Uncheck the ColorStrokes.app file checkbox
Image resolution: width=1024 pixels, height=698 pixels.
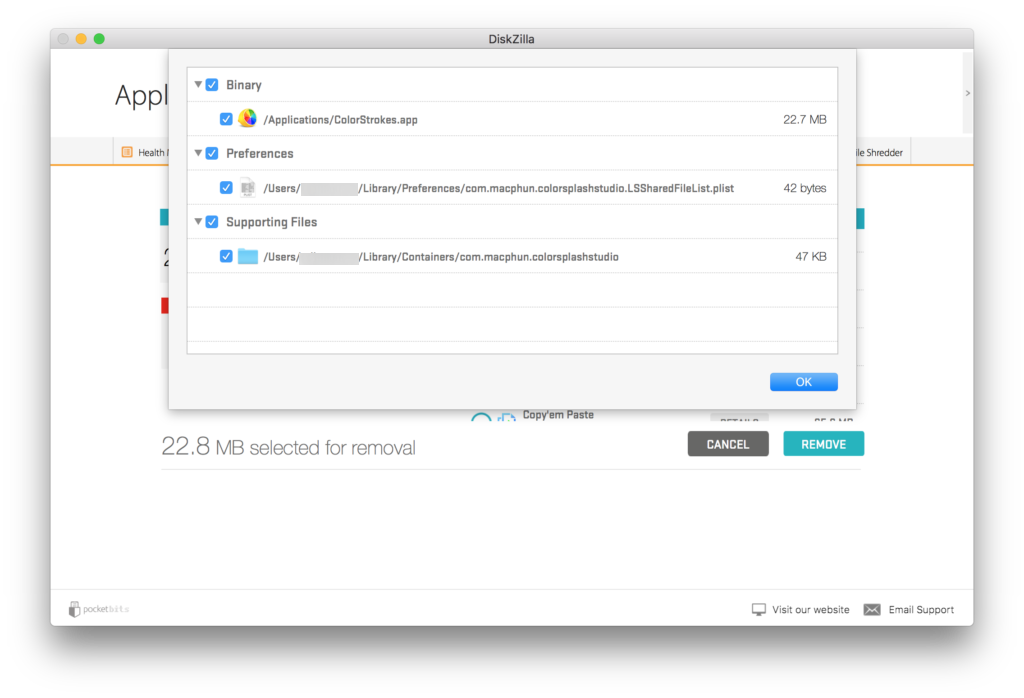point(226,119)
